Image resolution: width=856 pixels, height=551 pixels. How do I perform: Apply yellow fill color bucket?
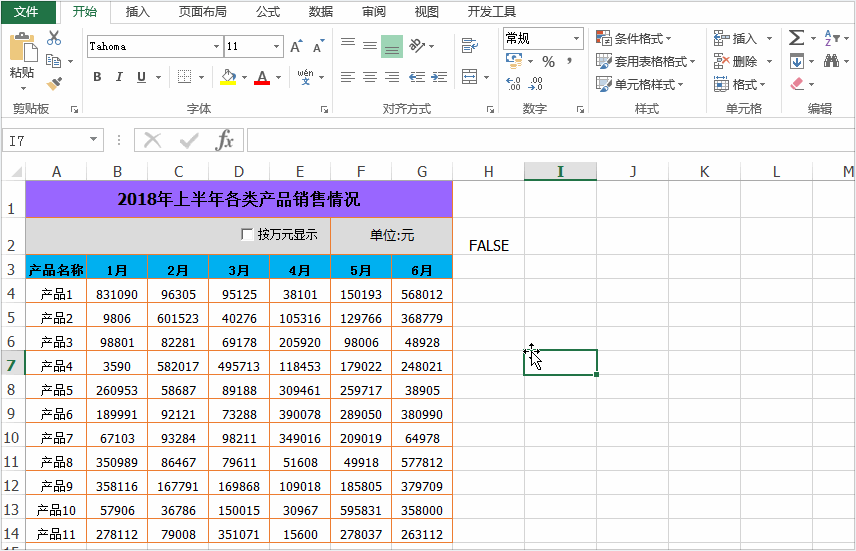(228, 77)
